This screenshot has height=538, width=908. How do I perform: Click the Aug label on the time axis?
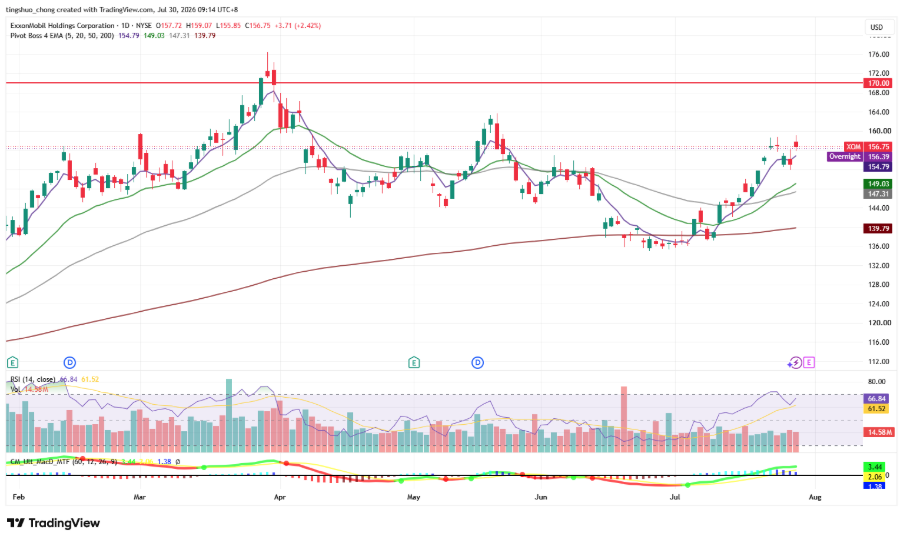tap(815, 497)
